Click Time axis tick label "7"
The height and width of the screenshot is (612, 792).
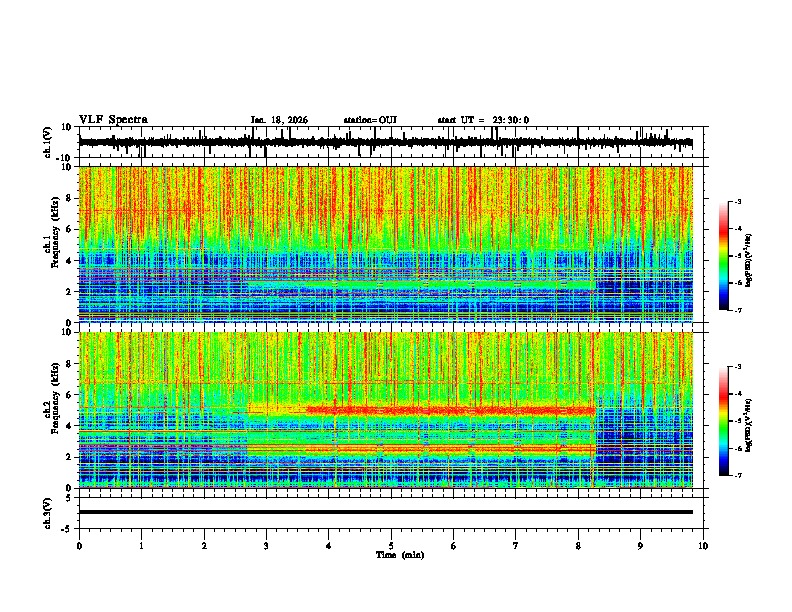(516, 546)
